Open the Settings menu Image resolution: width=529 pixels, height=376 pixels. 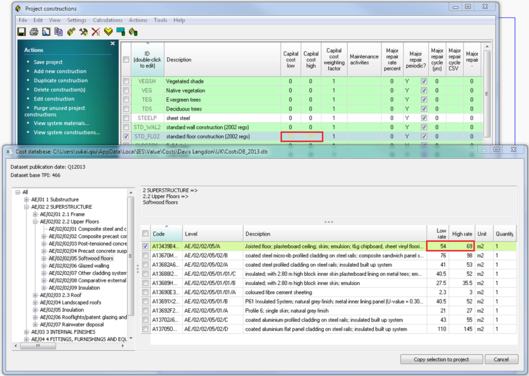pos(77,20)
